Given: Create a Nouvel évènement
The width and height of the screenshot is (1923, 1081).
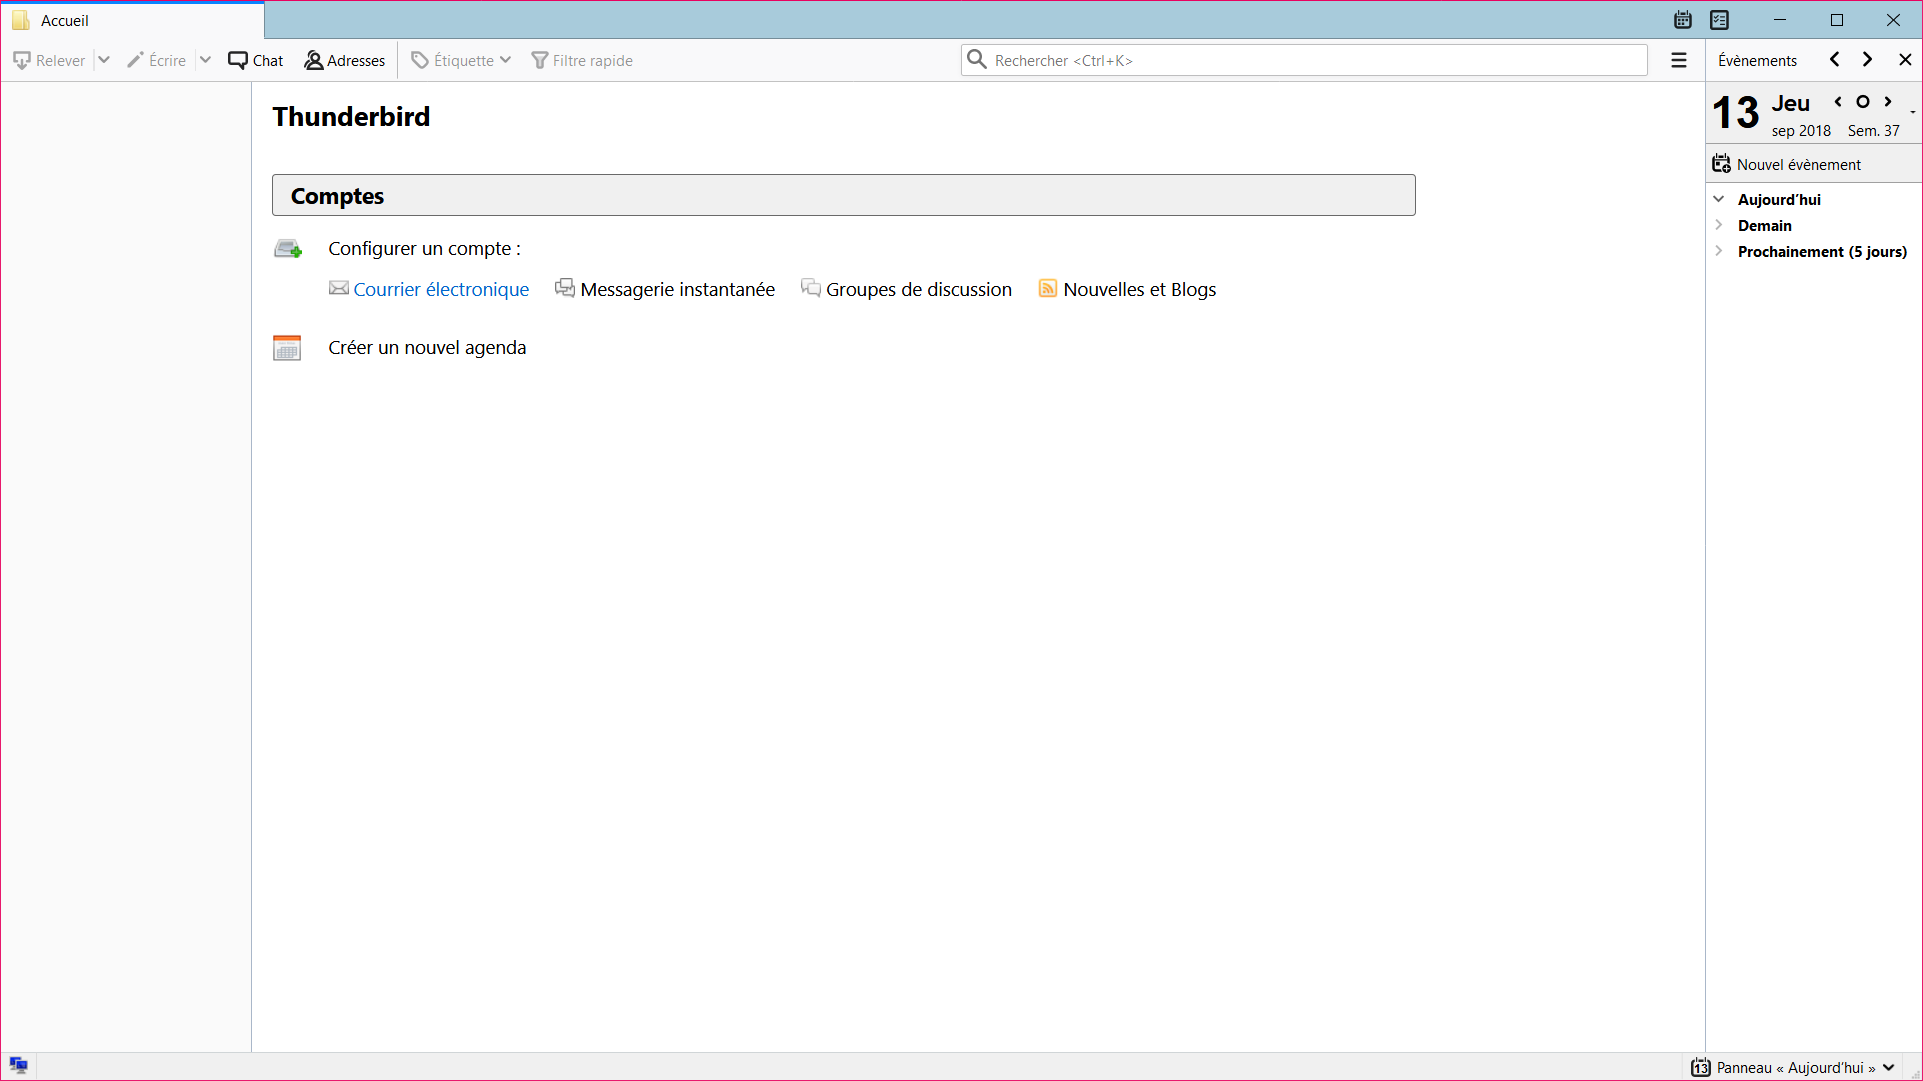Looking at the screenshot, I should [x=1787, y=164].
